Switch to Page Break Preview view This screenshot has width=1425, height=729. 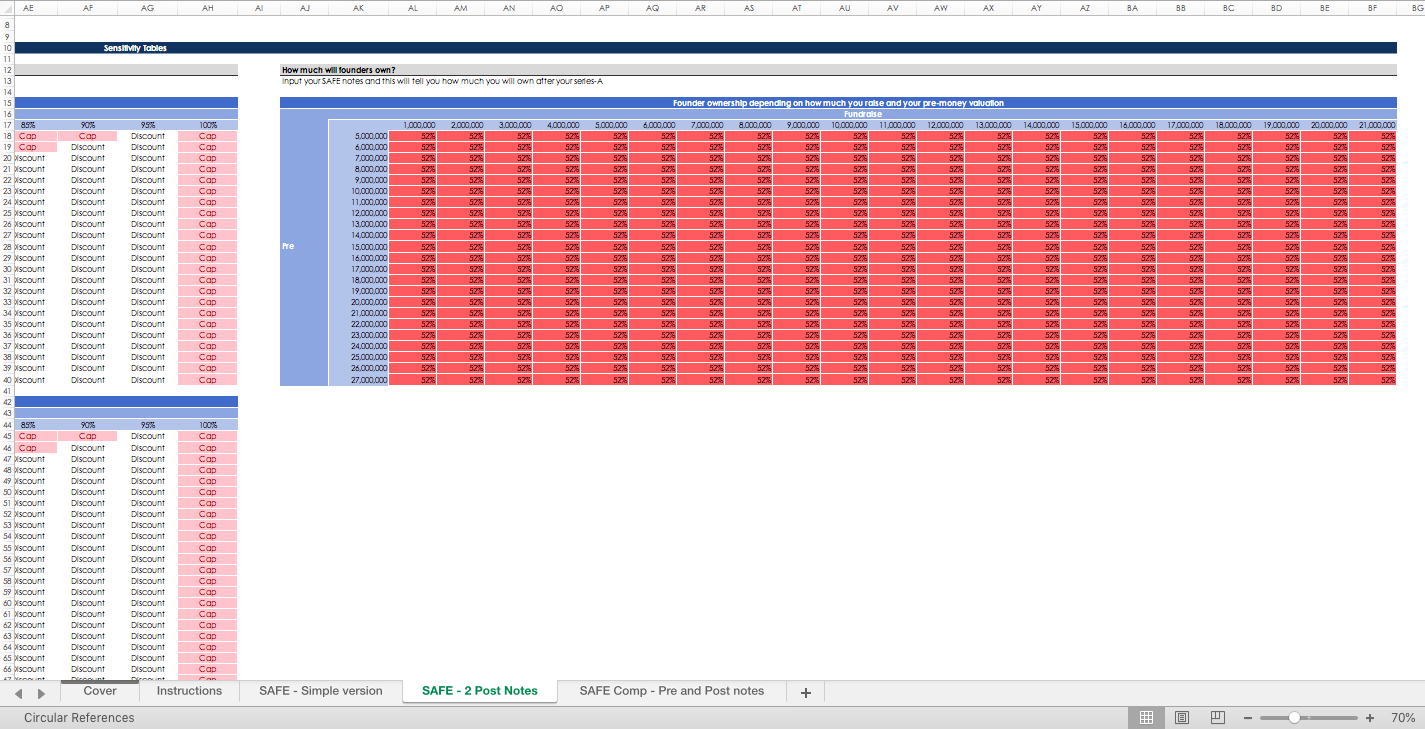1217,717
